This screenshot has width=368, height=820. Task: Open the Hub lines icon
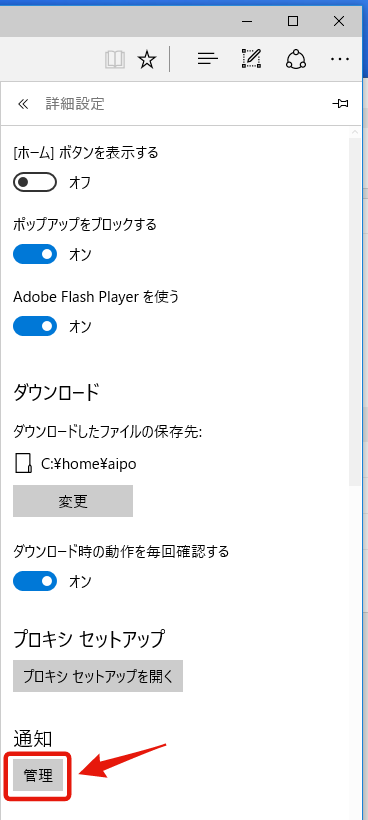point(208,59)
